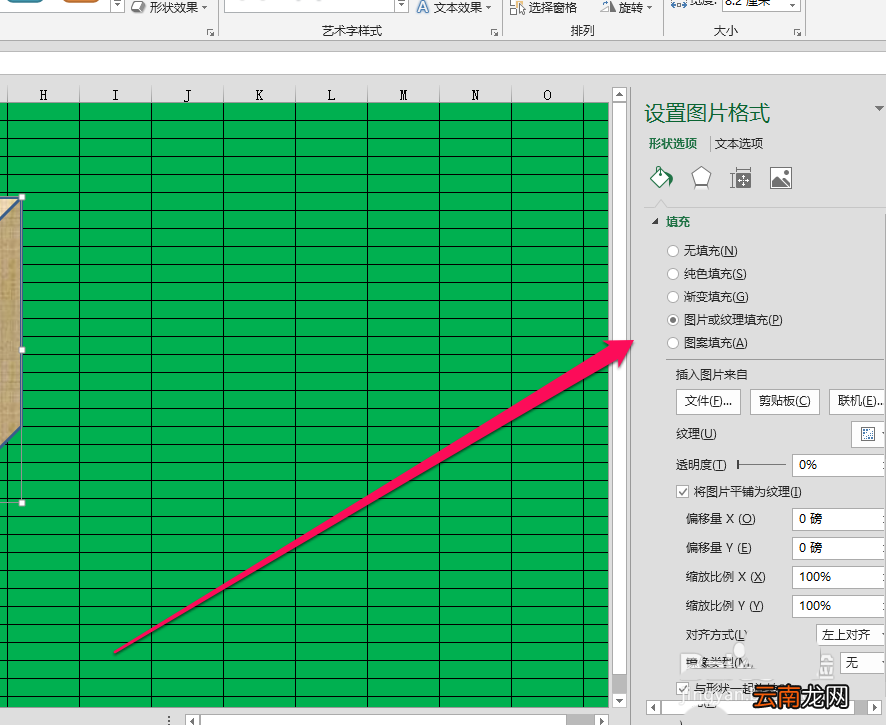The height and width of the screenshot is (725, 886).
Task: Open the 选择窗格 selection pane
Action: (543, 7)
